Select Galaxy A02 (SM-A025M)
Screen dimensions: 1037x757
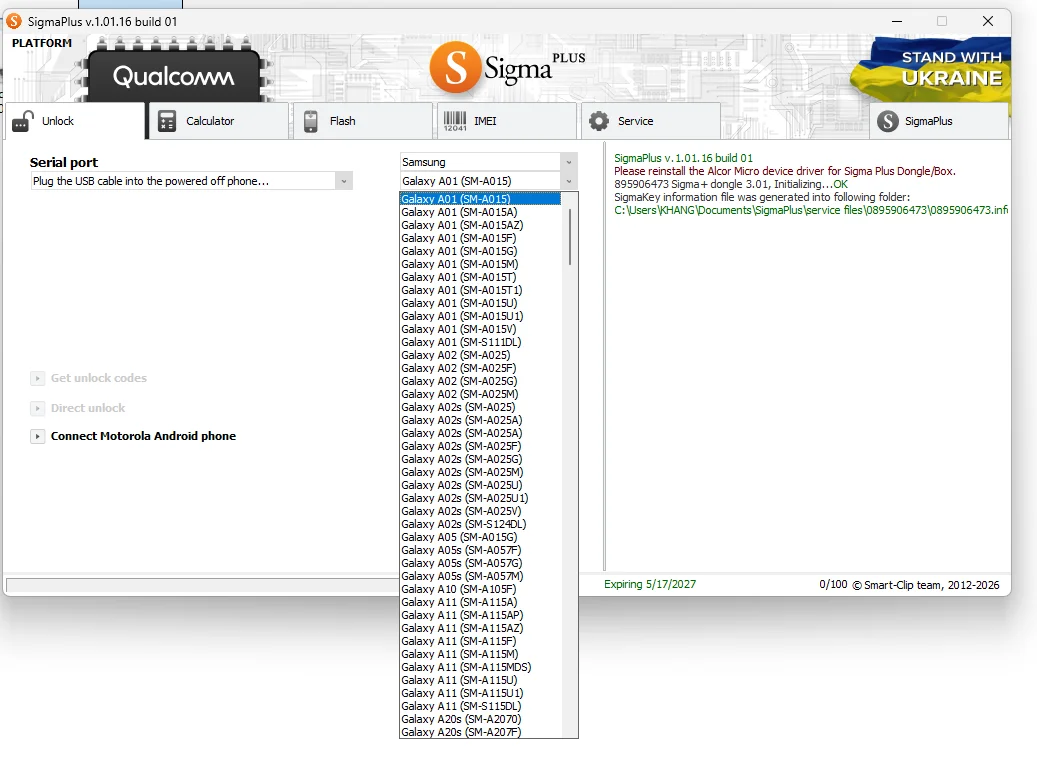click(x=481, y=394)
